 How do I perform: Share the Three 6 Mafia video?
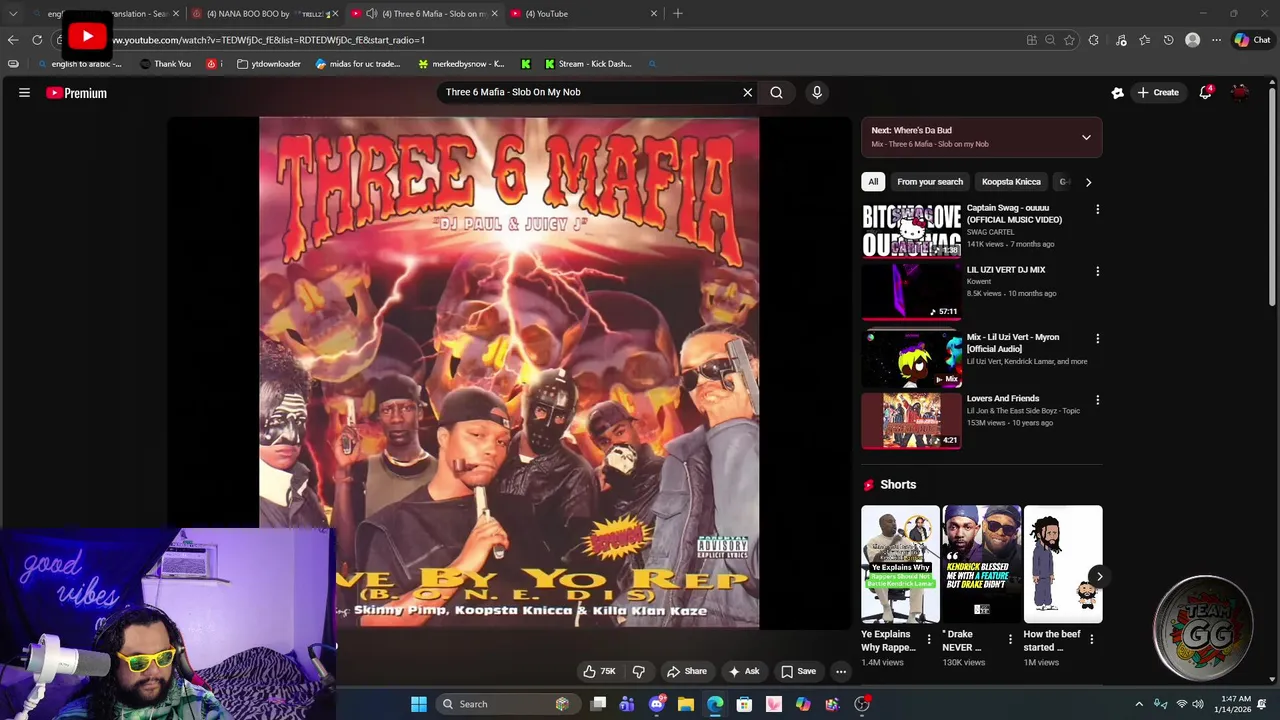pos(686,672)
